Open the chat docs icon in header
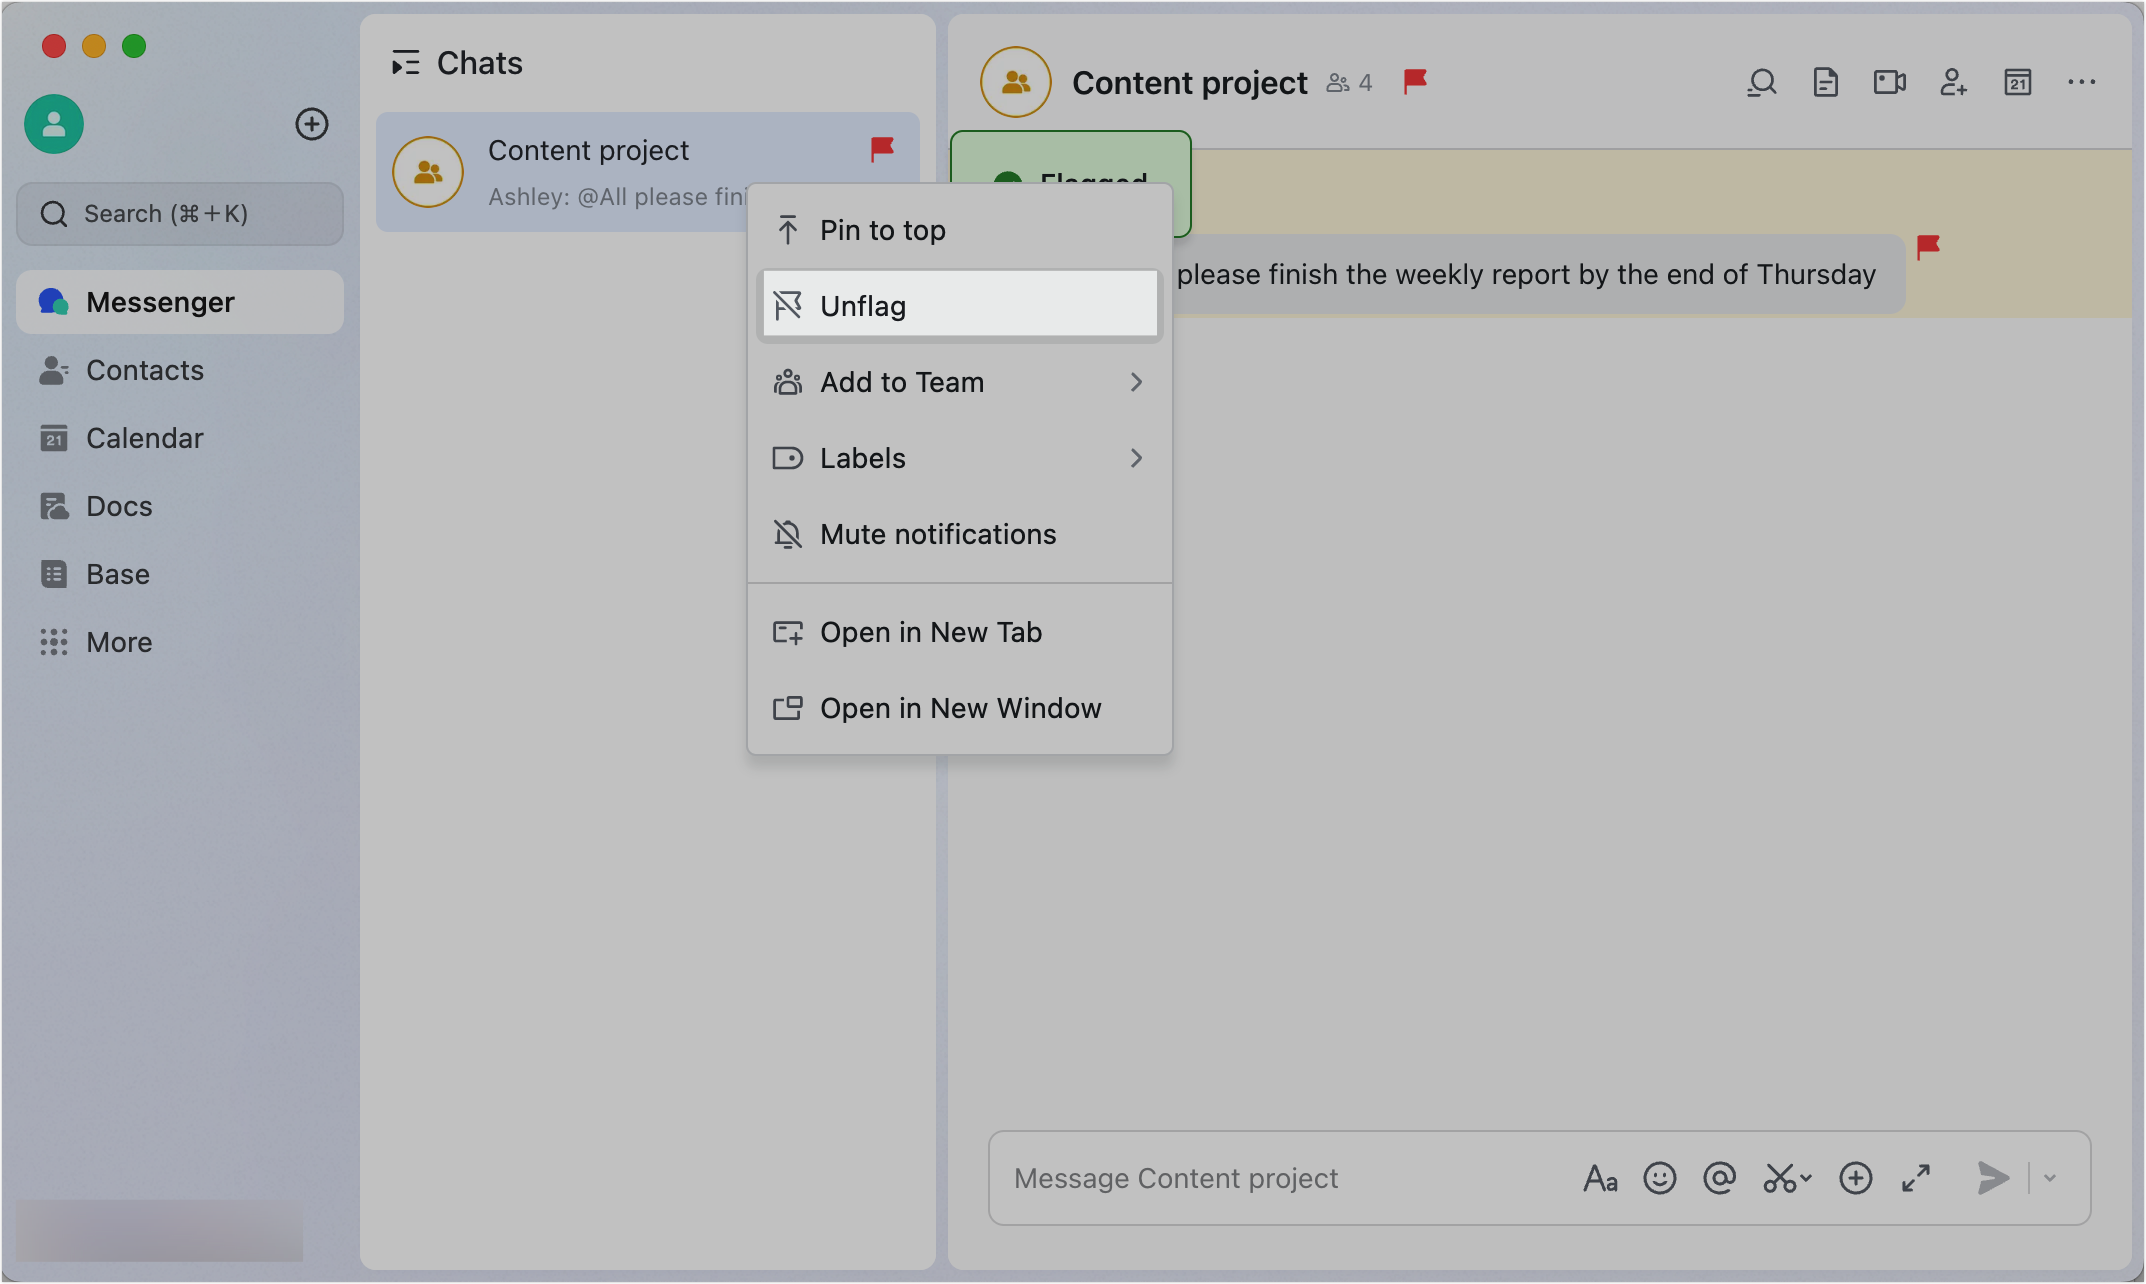 (1825, 83)
